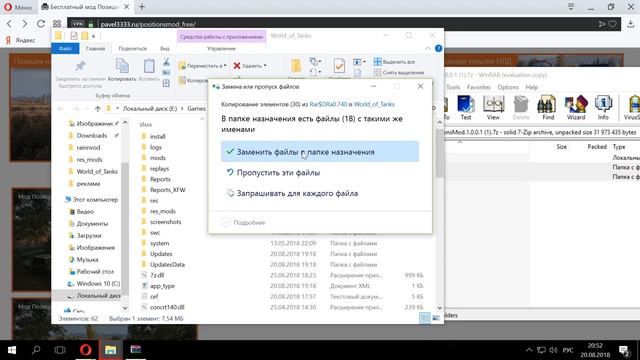
Task: Select 'mods' folder in file list
Action: coord(158,158)
